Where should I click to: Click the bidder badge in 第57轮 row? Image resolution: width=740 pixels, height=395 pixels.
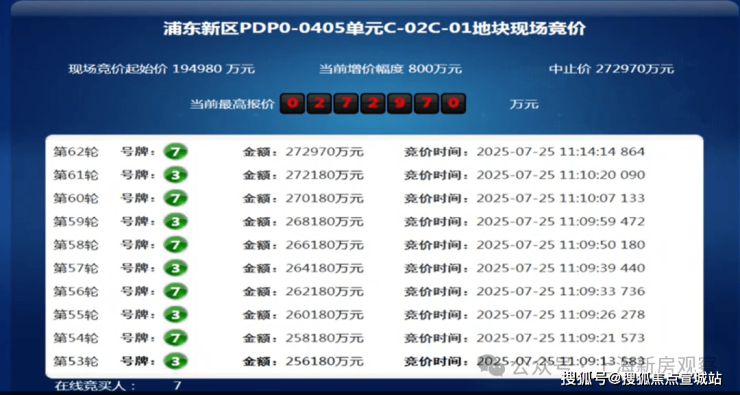click(176, 268)
